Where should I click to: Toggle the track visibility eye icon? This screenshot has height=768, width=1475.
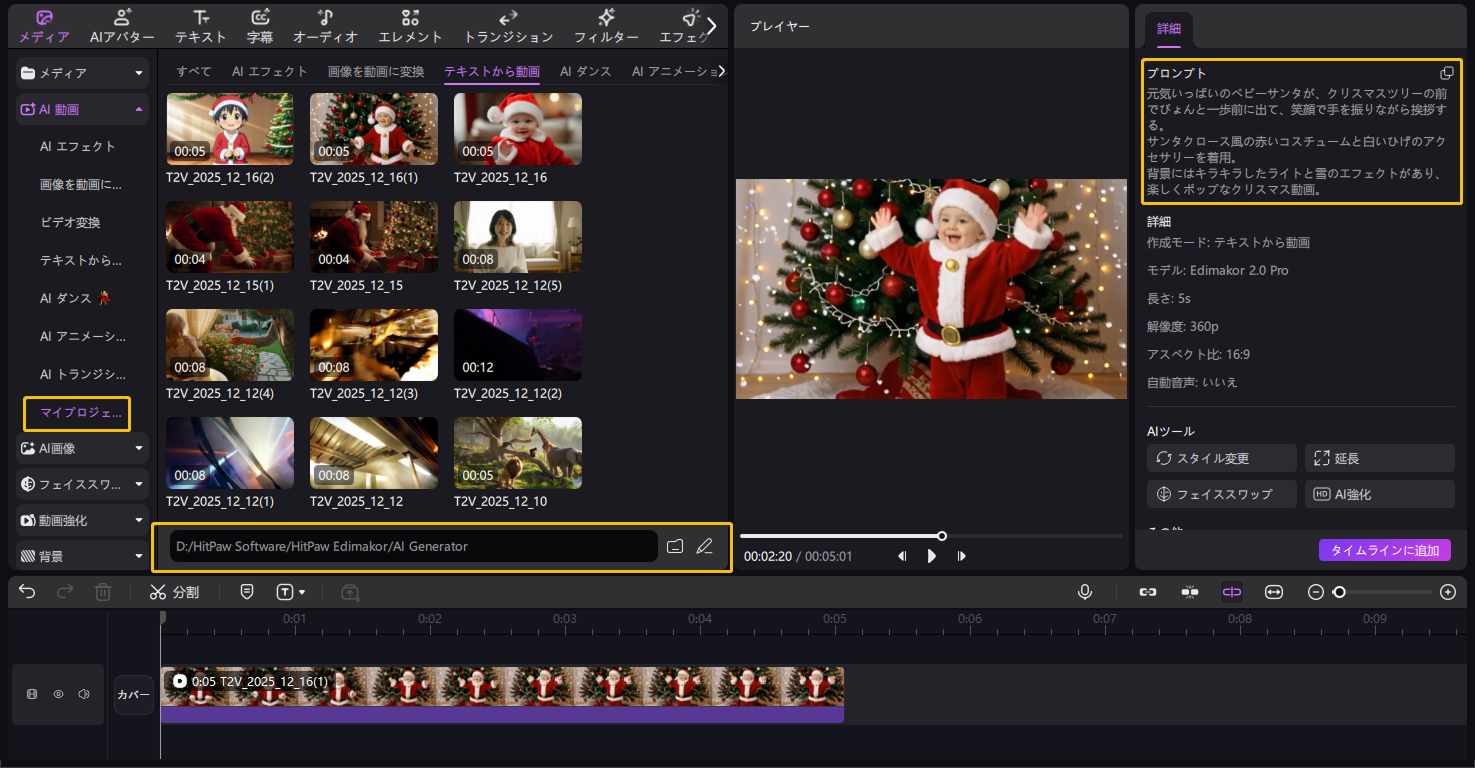[x=58, y=694]
